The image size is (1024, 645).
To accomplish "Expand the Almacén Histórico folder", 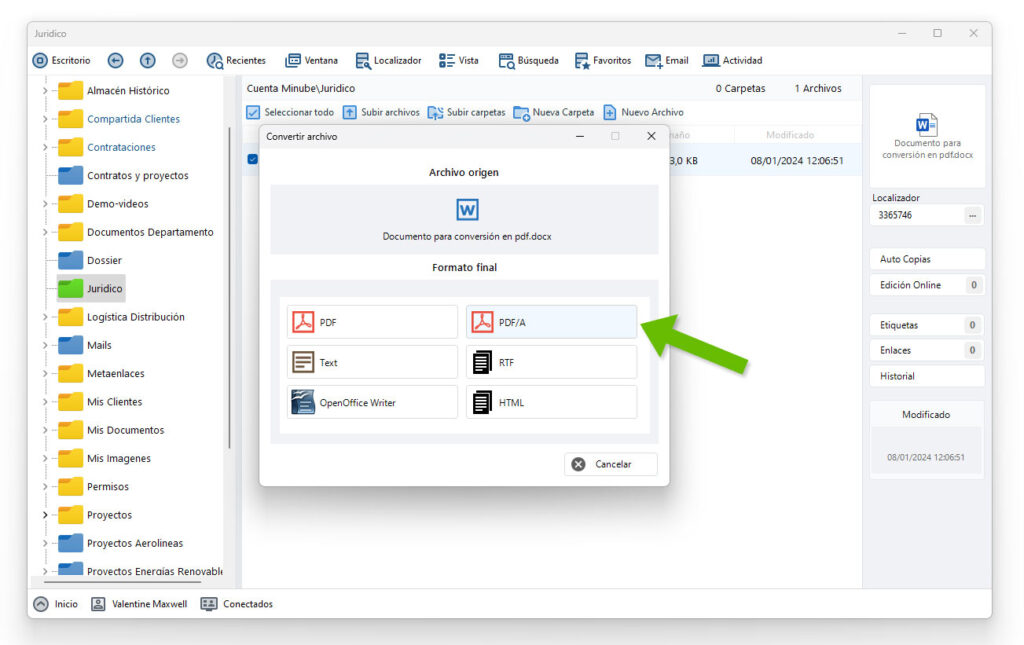I will pyautogui.click(x=45, y=91).
